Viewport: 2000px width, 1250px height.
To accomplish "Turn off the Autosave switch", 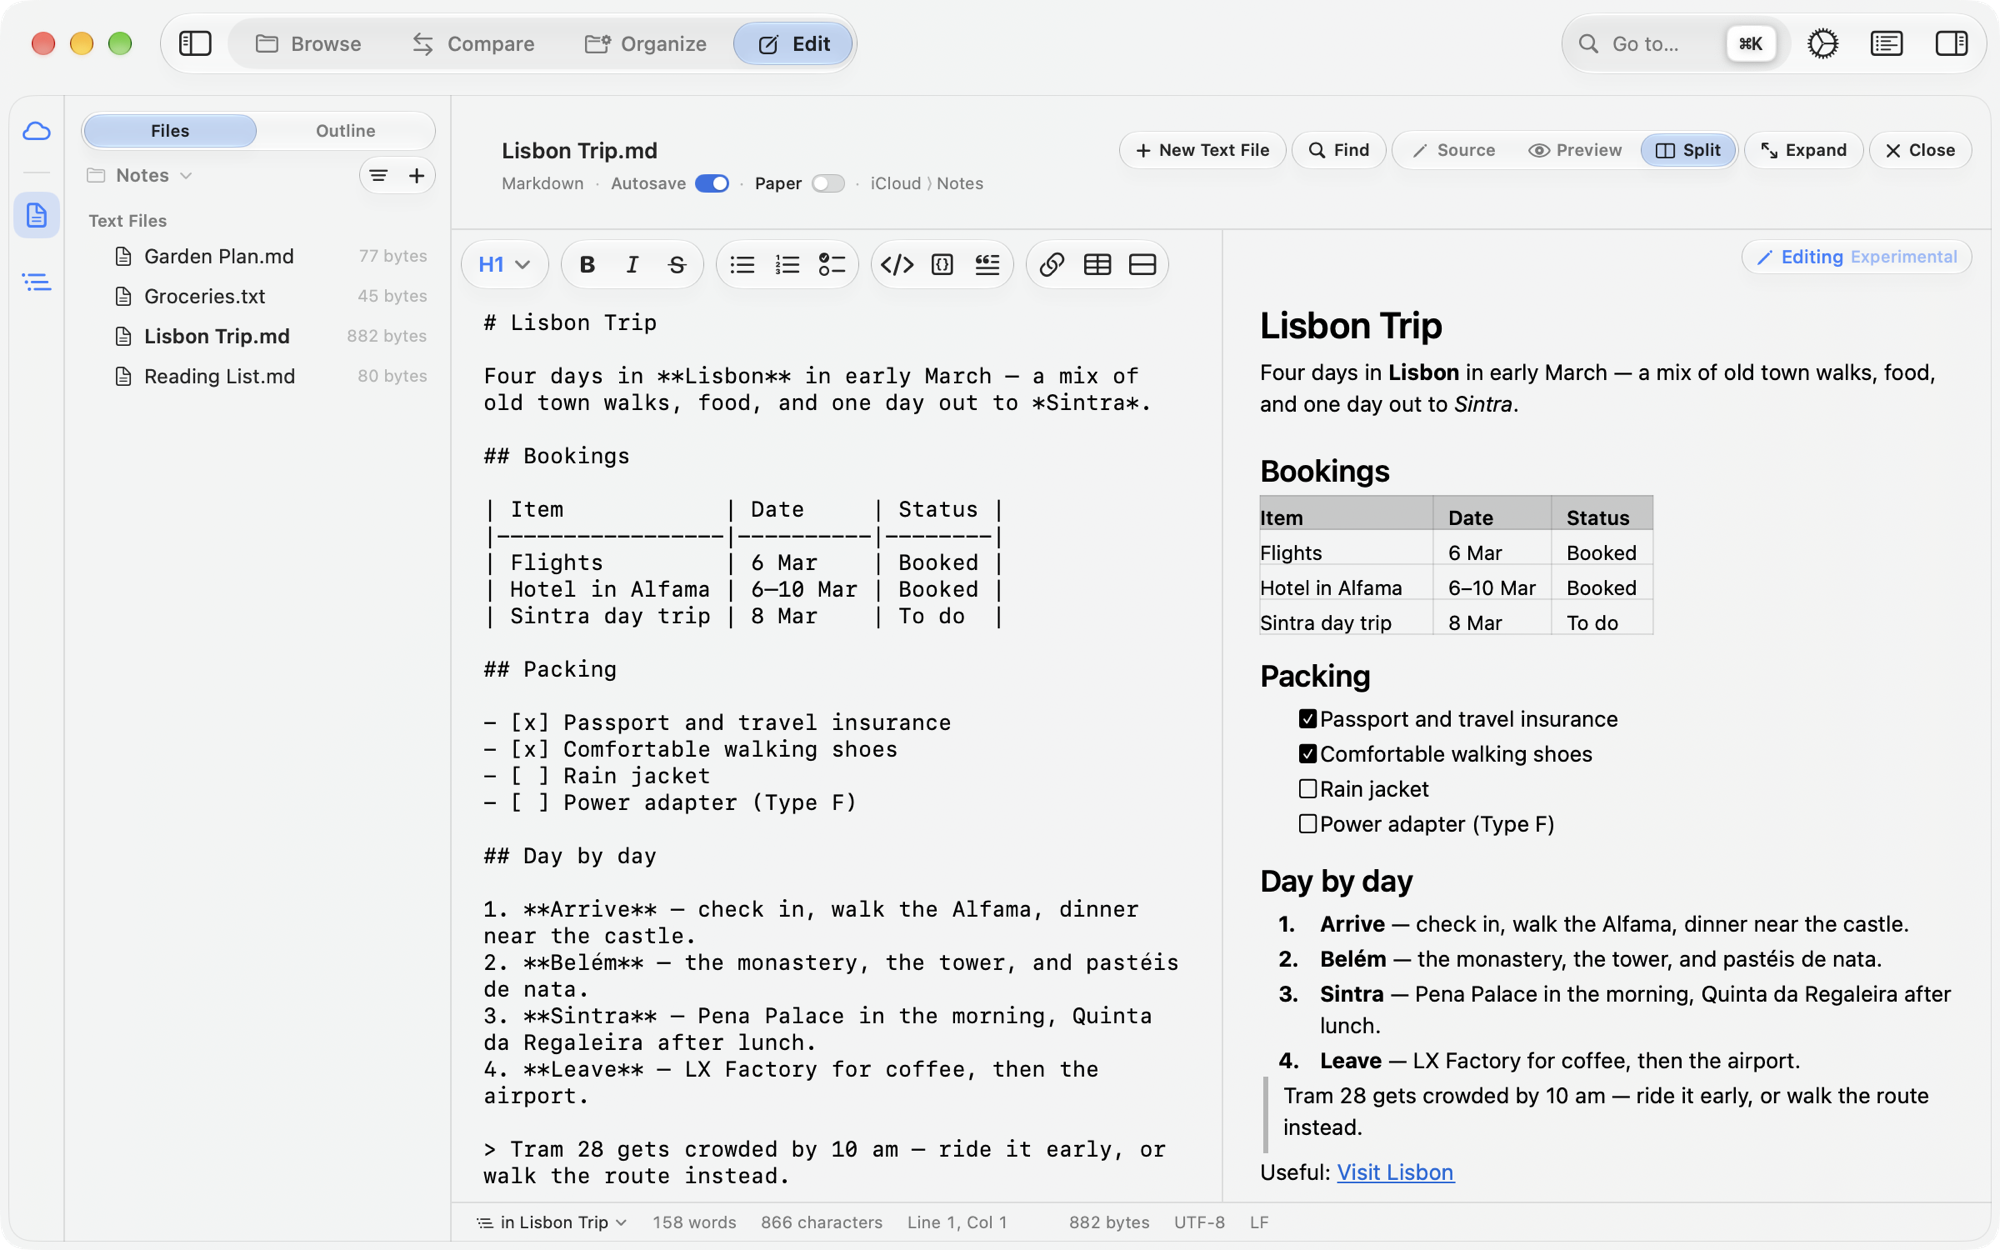I will (712, 184).
